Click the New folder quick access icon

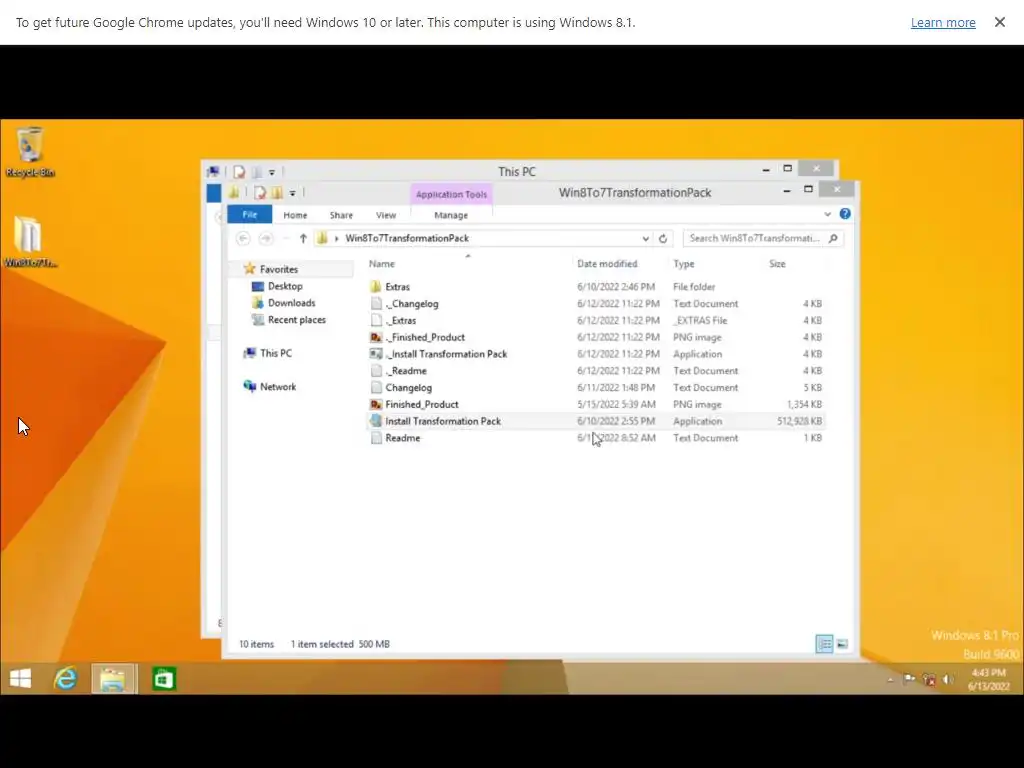(x=277, y=193)
